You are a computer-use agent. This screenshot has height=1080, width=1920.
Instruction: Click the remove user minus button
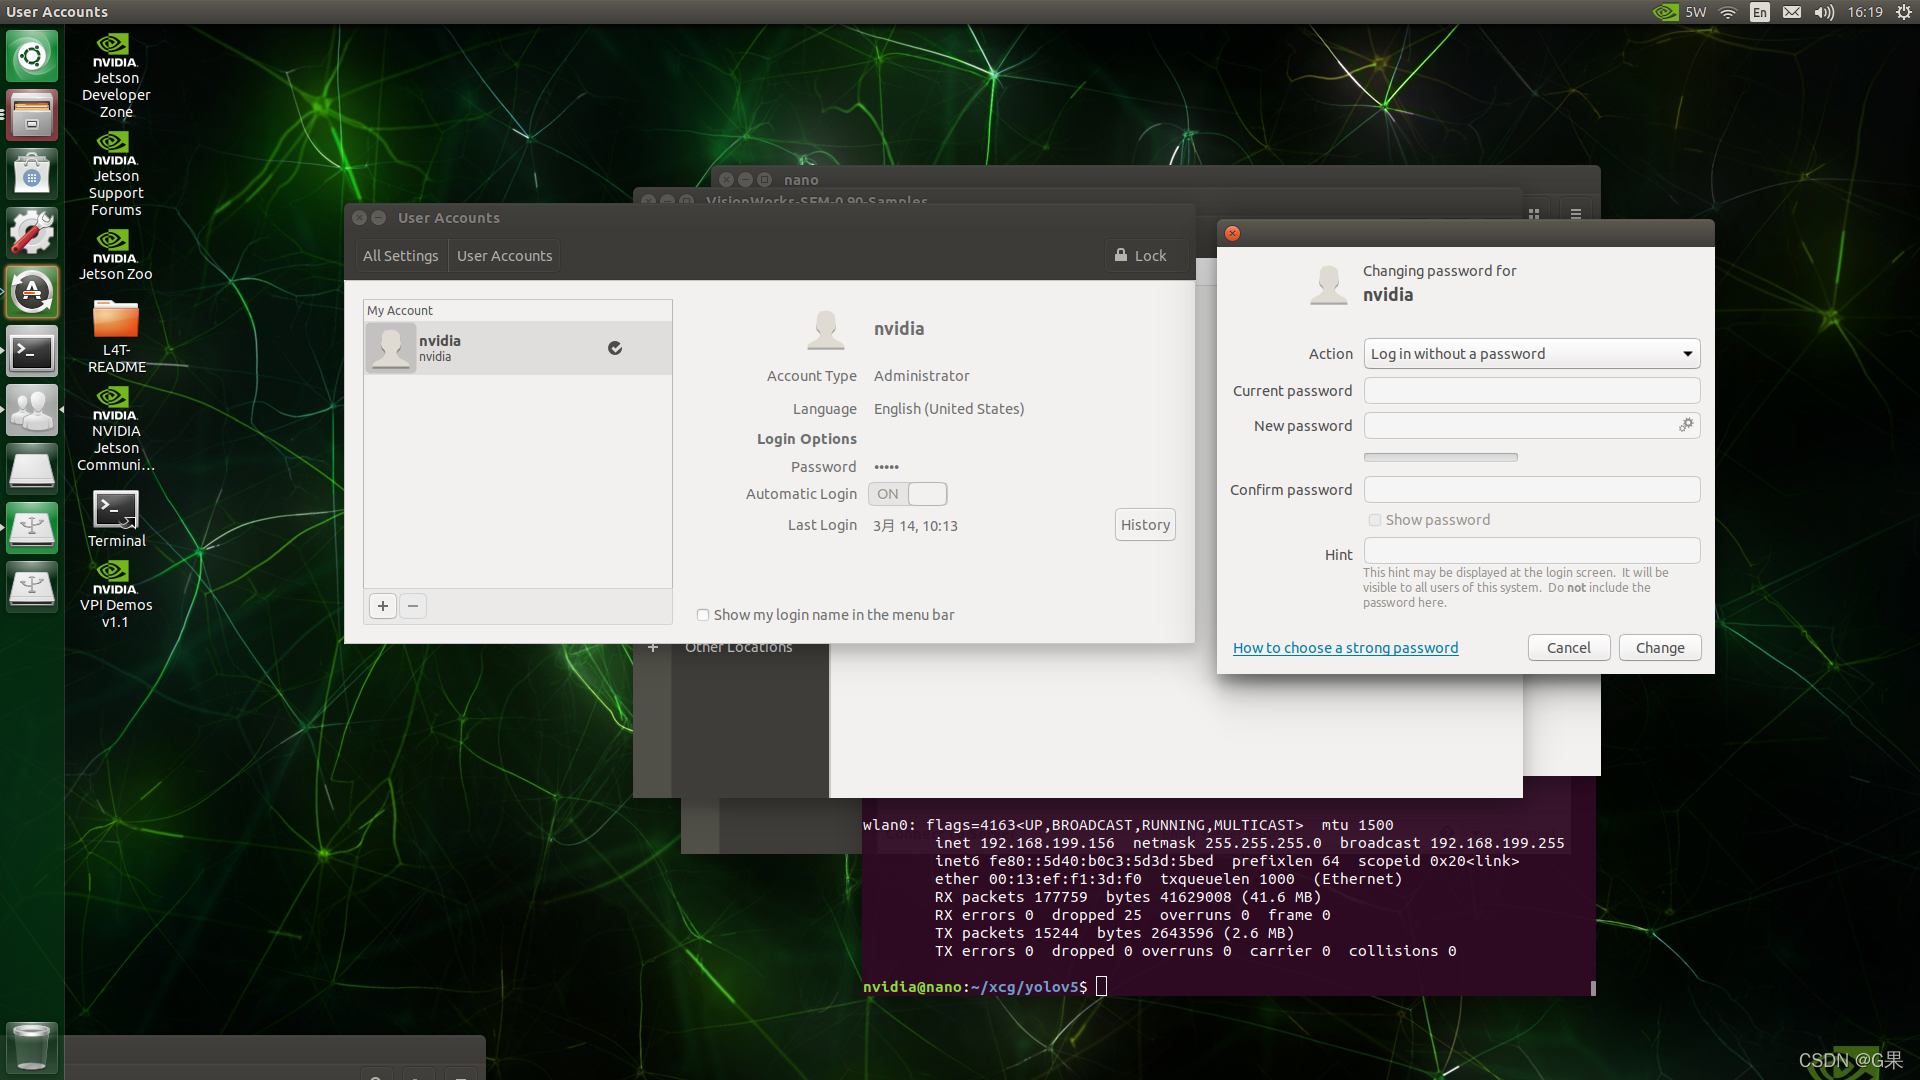(x=413, y=606)
